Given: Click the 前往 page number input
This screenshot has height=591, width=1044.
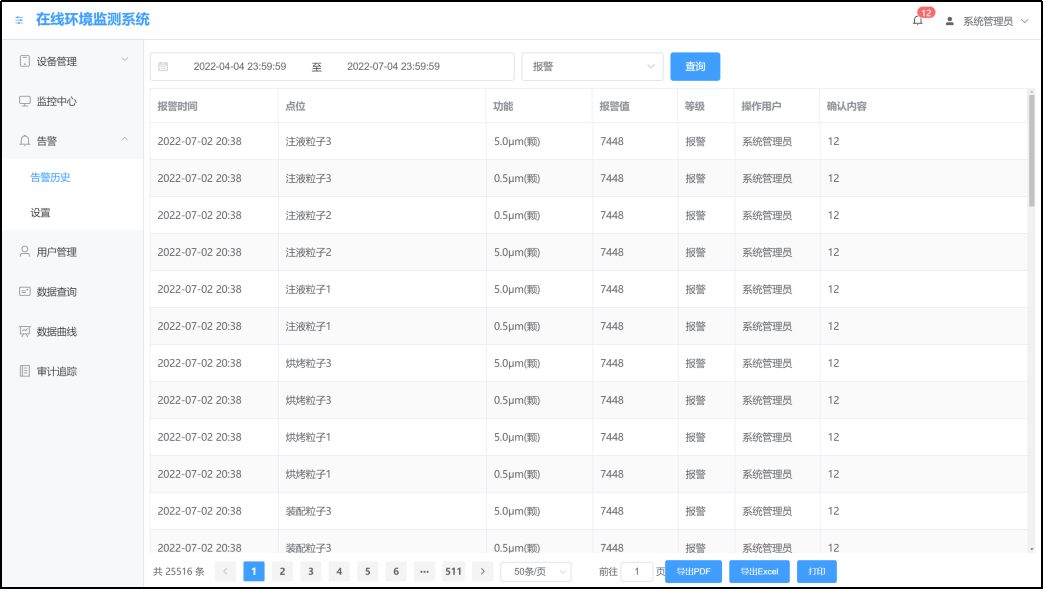Looking at the screenshot, I should pos(637,572).
